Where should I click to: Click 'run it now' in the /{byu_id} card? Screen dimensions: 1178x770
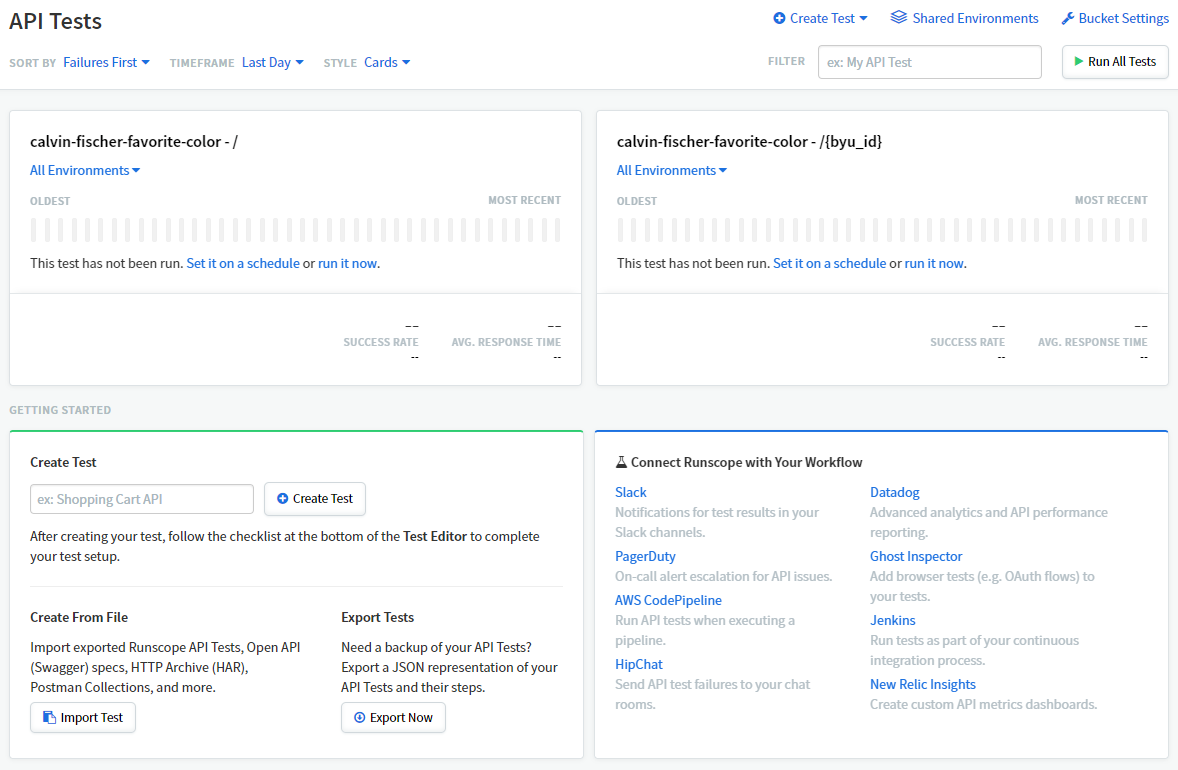click(934, 264)
